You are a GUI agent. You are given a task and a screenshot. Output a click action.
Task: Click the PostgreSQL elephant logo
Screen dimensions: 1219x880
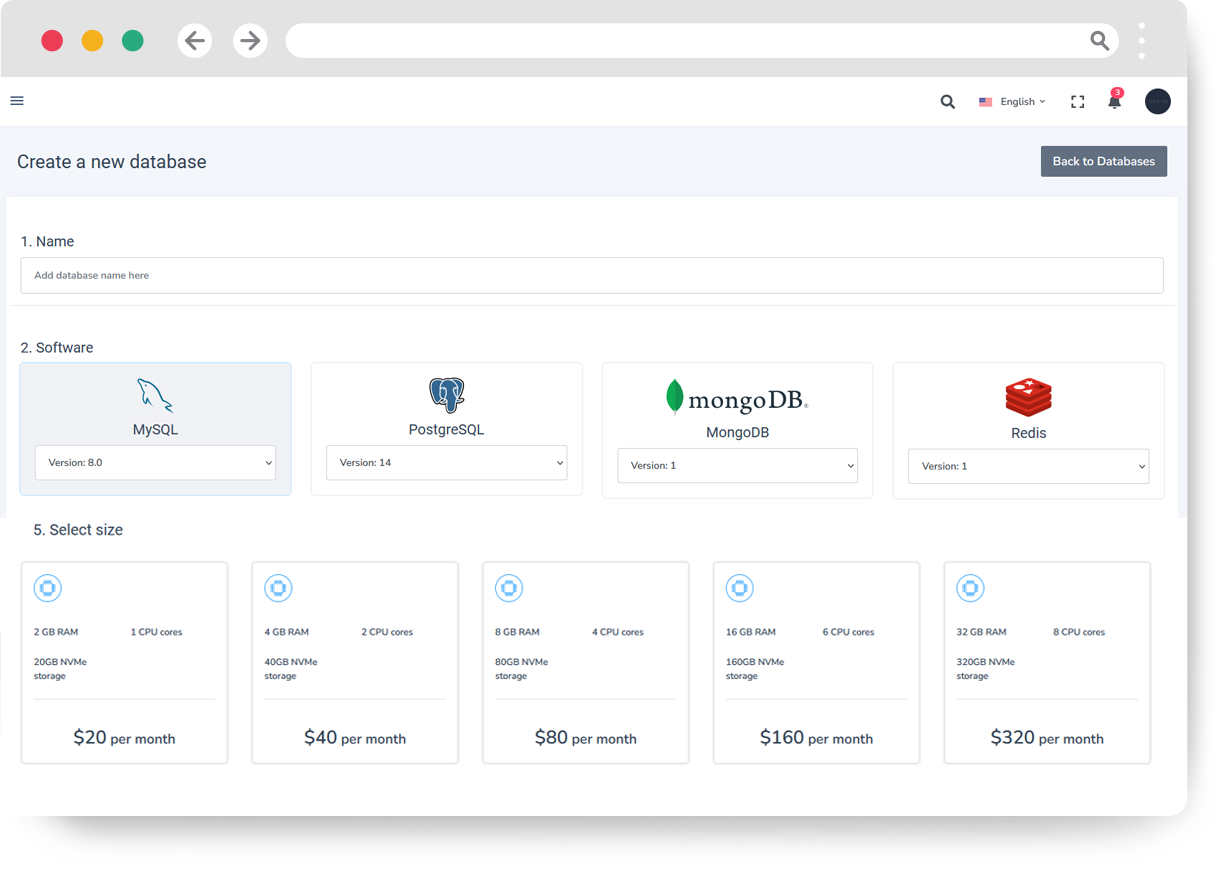pos(445,394)
